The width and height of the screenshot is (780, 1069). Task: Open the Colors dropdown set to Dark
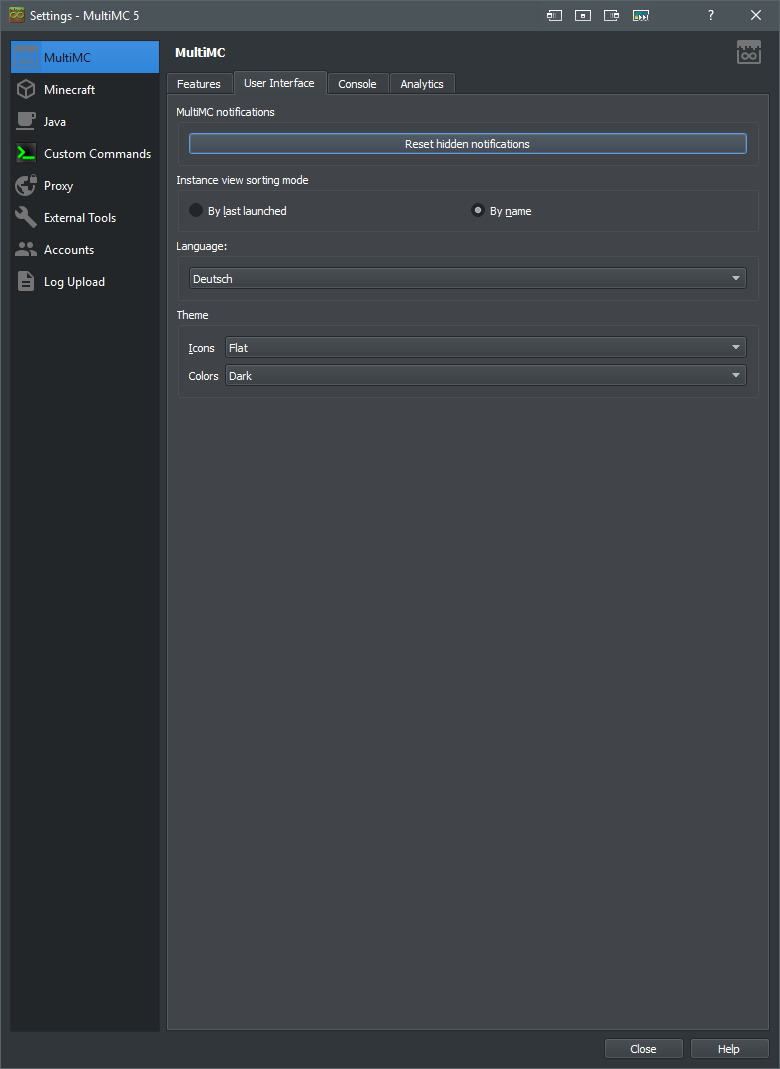click(486, 375)
